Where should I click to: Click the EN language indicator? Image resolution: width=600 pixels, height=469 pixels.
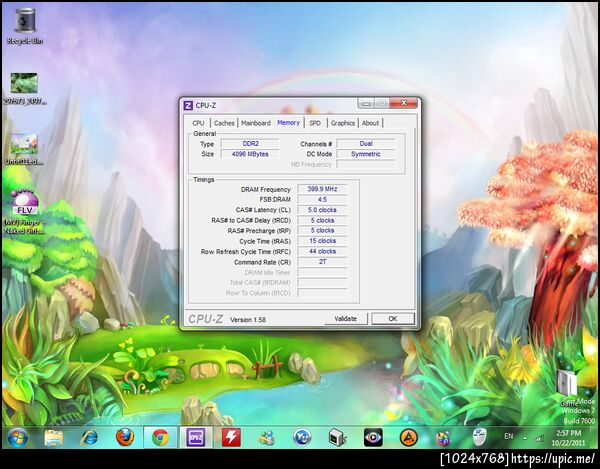(509, 436)
